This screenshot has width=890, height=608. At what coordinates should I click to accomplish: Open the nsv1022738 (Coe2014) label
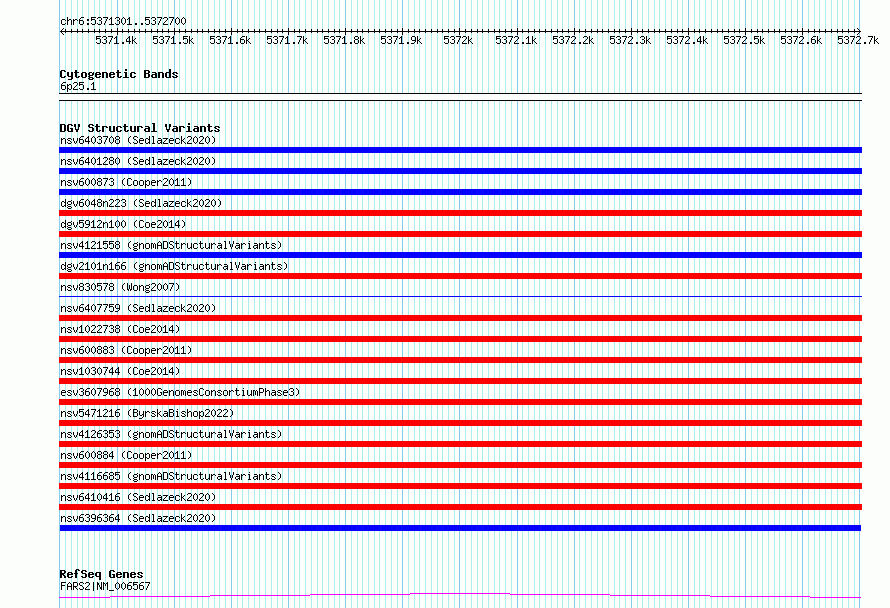pos(120,329)
